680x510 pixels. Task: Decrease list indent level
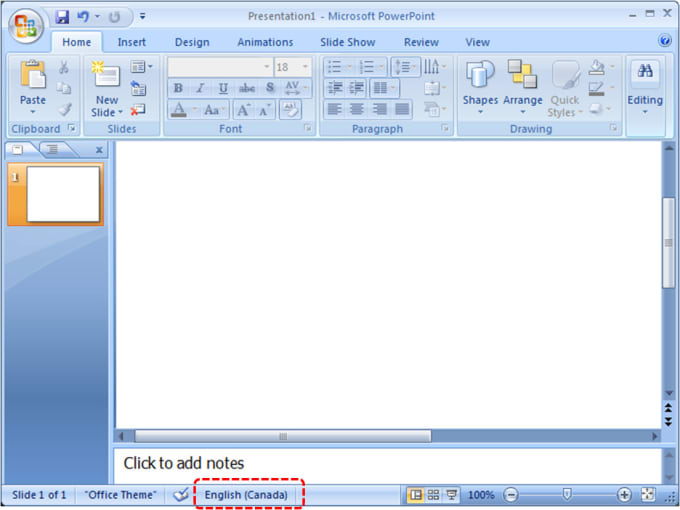[x=335, y=88]
